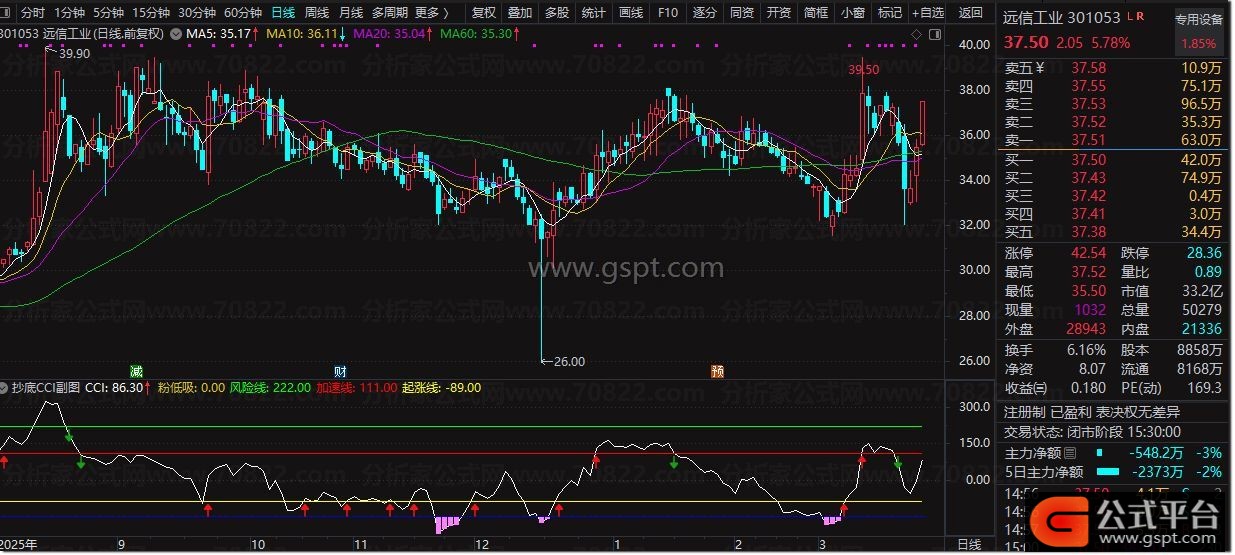Viewport: 1235px width, 555px height.
Task: Open the 主力净额 detail list icon
Action: [x=1070, y=454]
